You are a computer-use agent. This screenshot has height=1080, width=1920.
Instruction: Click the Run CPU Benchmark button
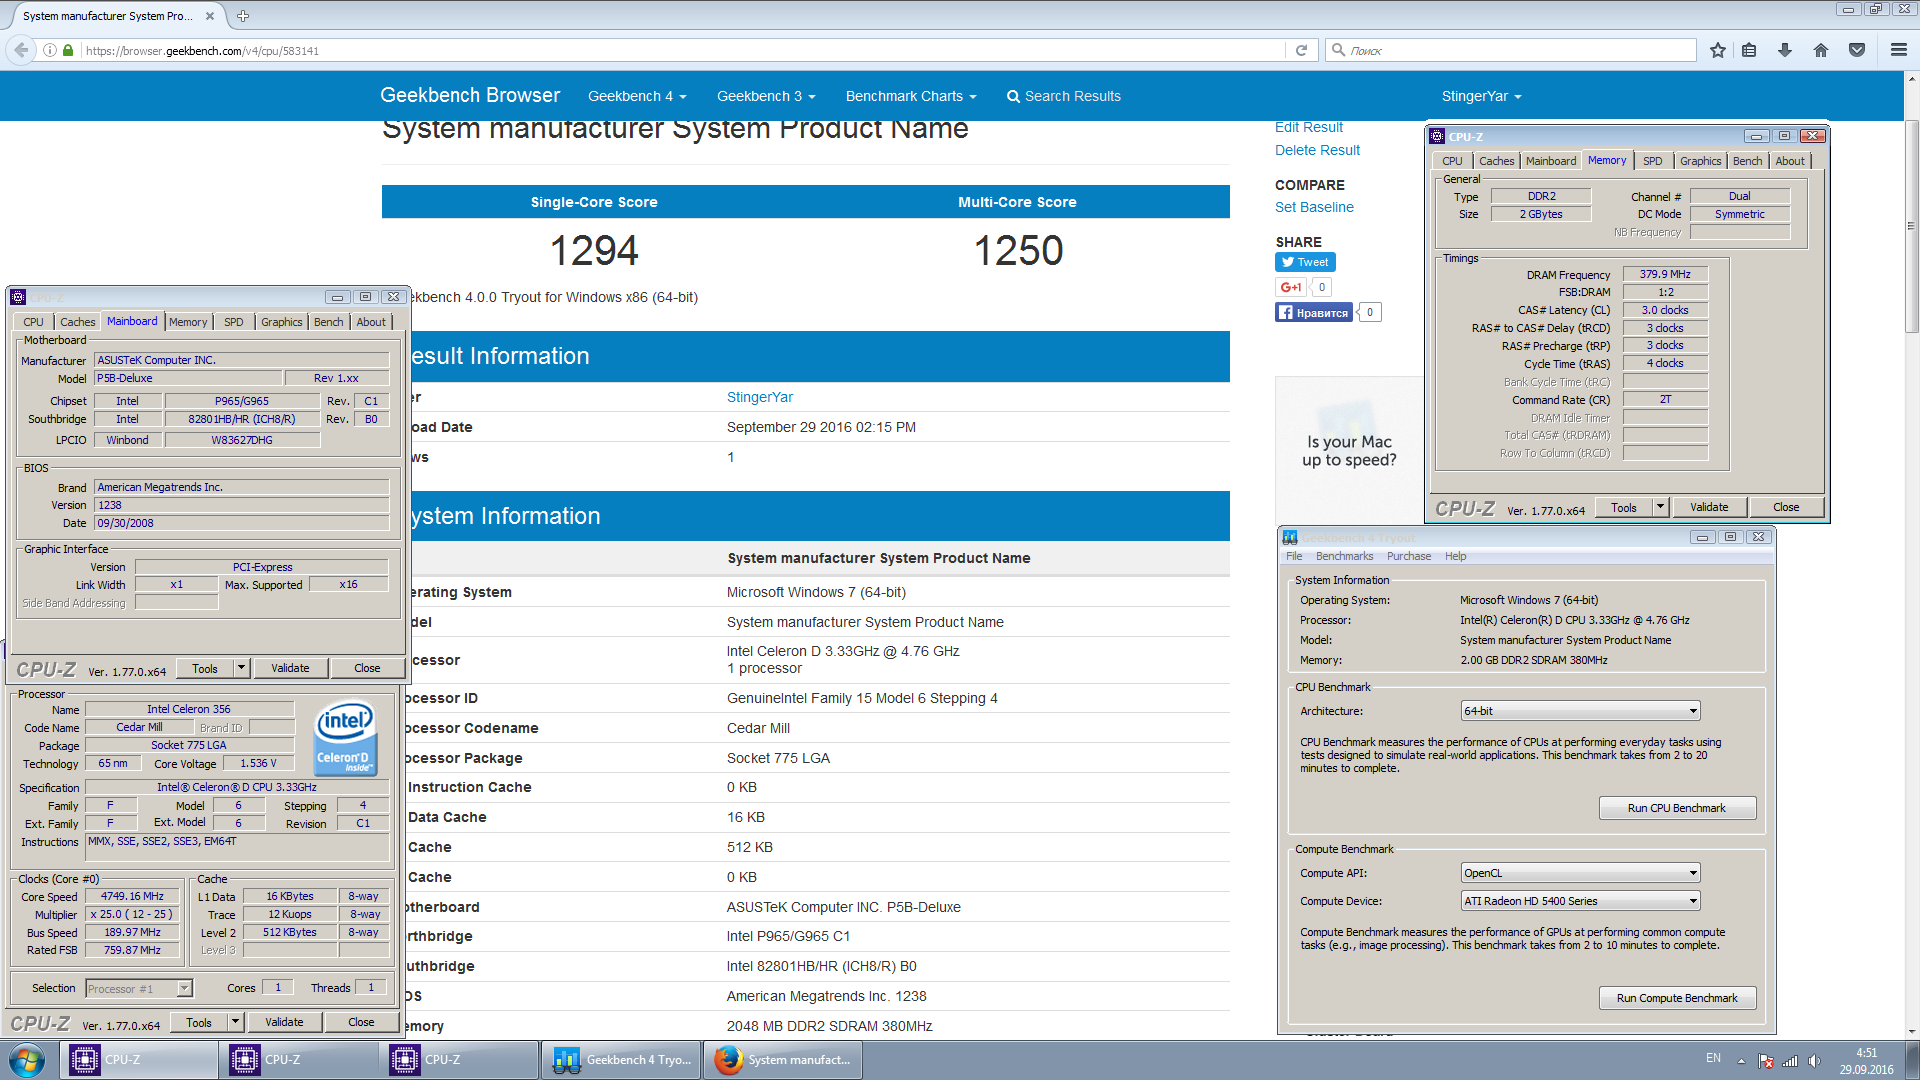click(x=1677, y=808)
